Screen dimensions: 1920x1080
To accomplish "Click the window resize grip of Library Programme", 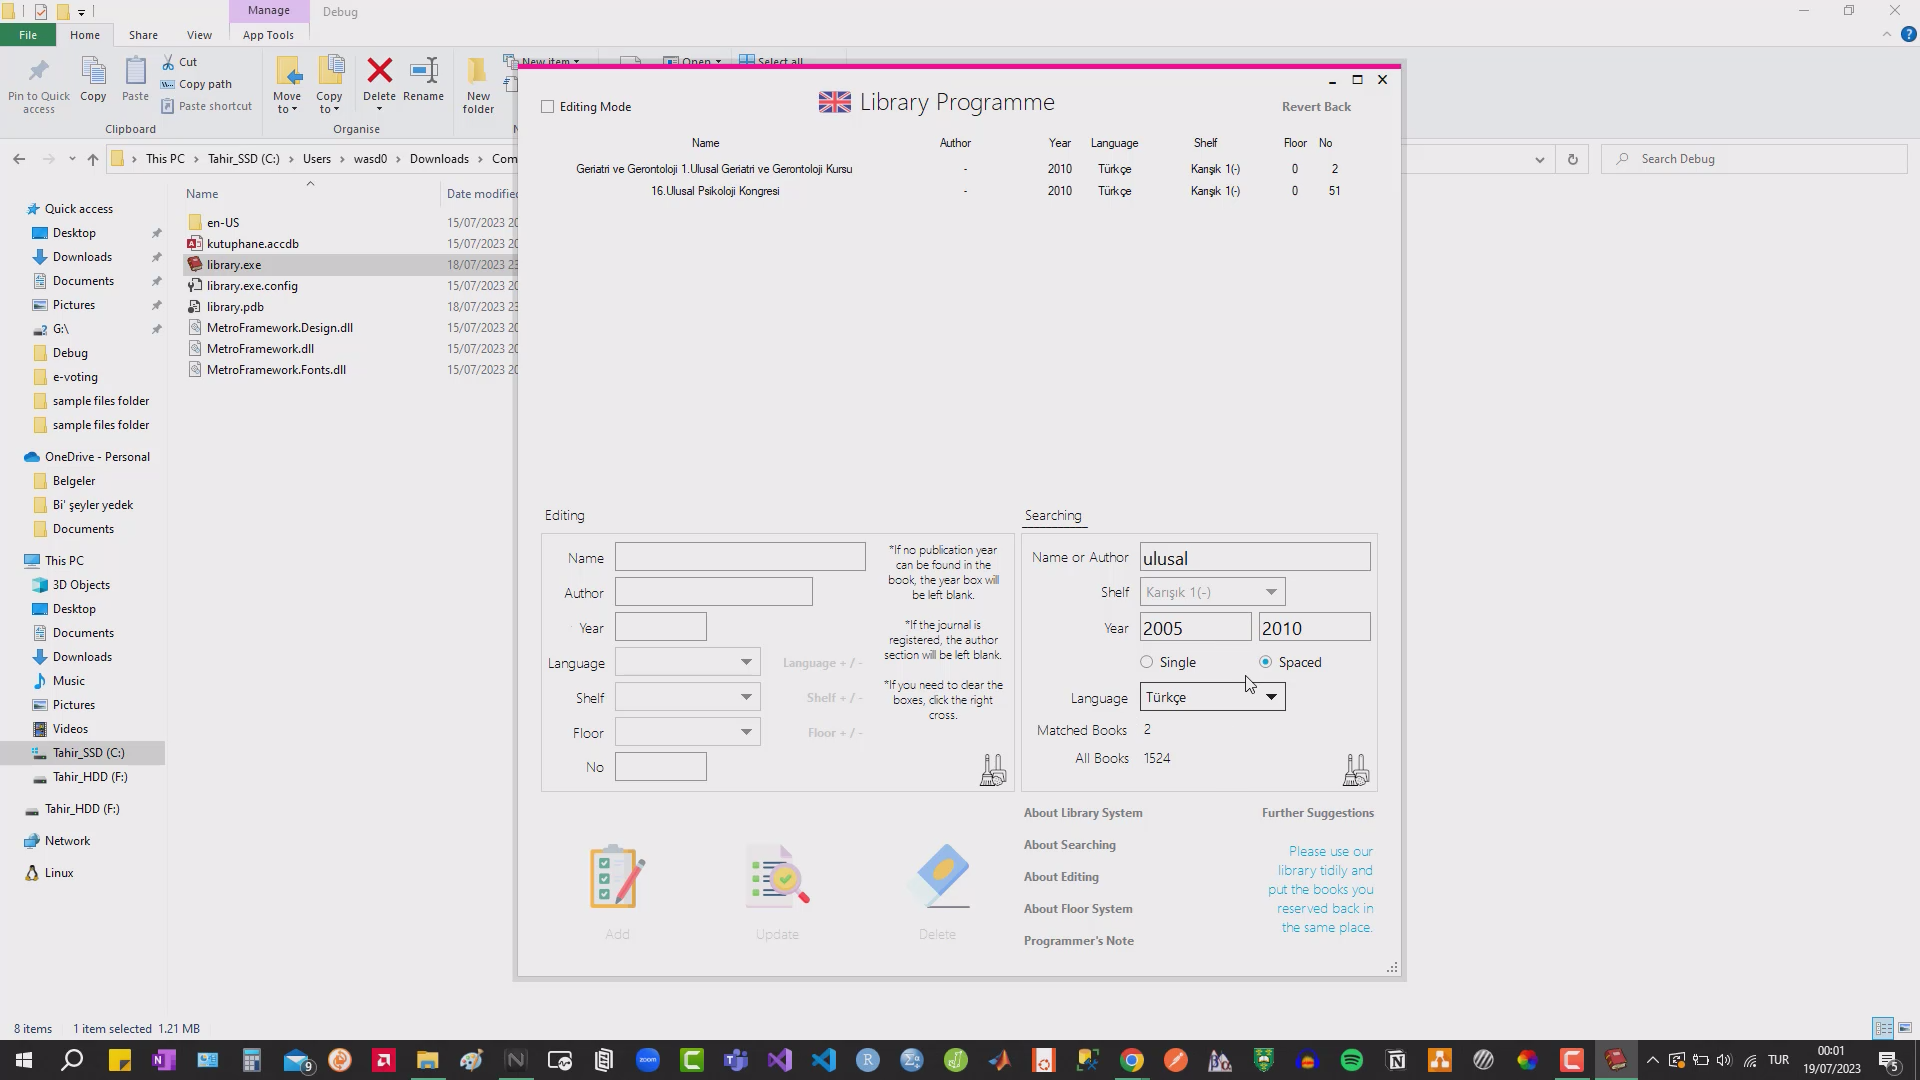I will coord(1392,967).
